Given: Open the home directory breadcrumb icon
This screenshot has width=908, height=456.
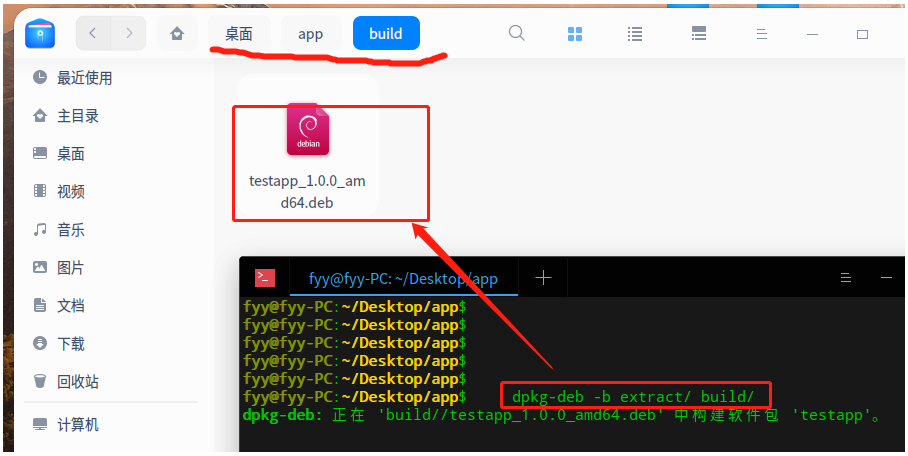Looking at the screenshot, I should (x=177, y=34).
